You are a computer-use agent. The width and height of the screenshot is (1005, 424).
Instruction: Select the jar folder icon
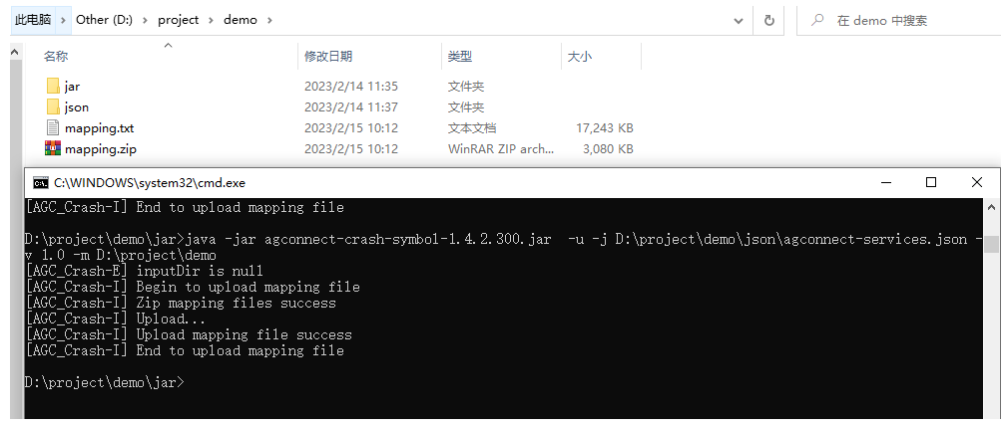coord(53,86)
